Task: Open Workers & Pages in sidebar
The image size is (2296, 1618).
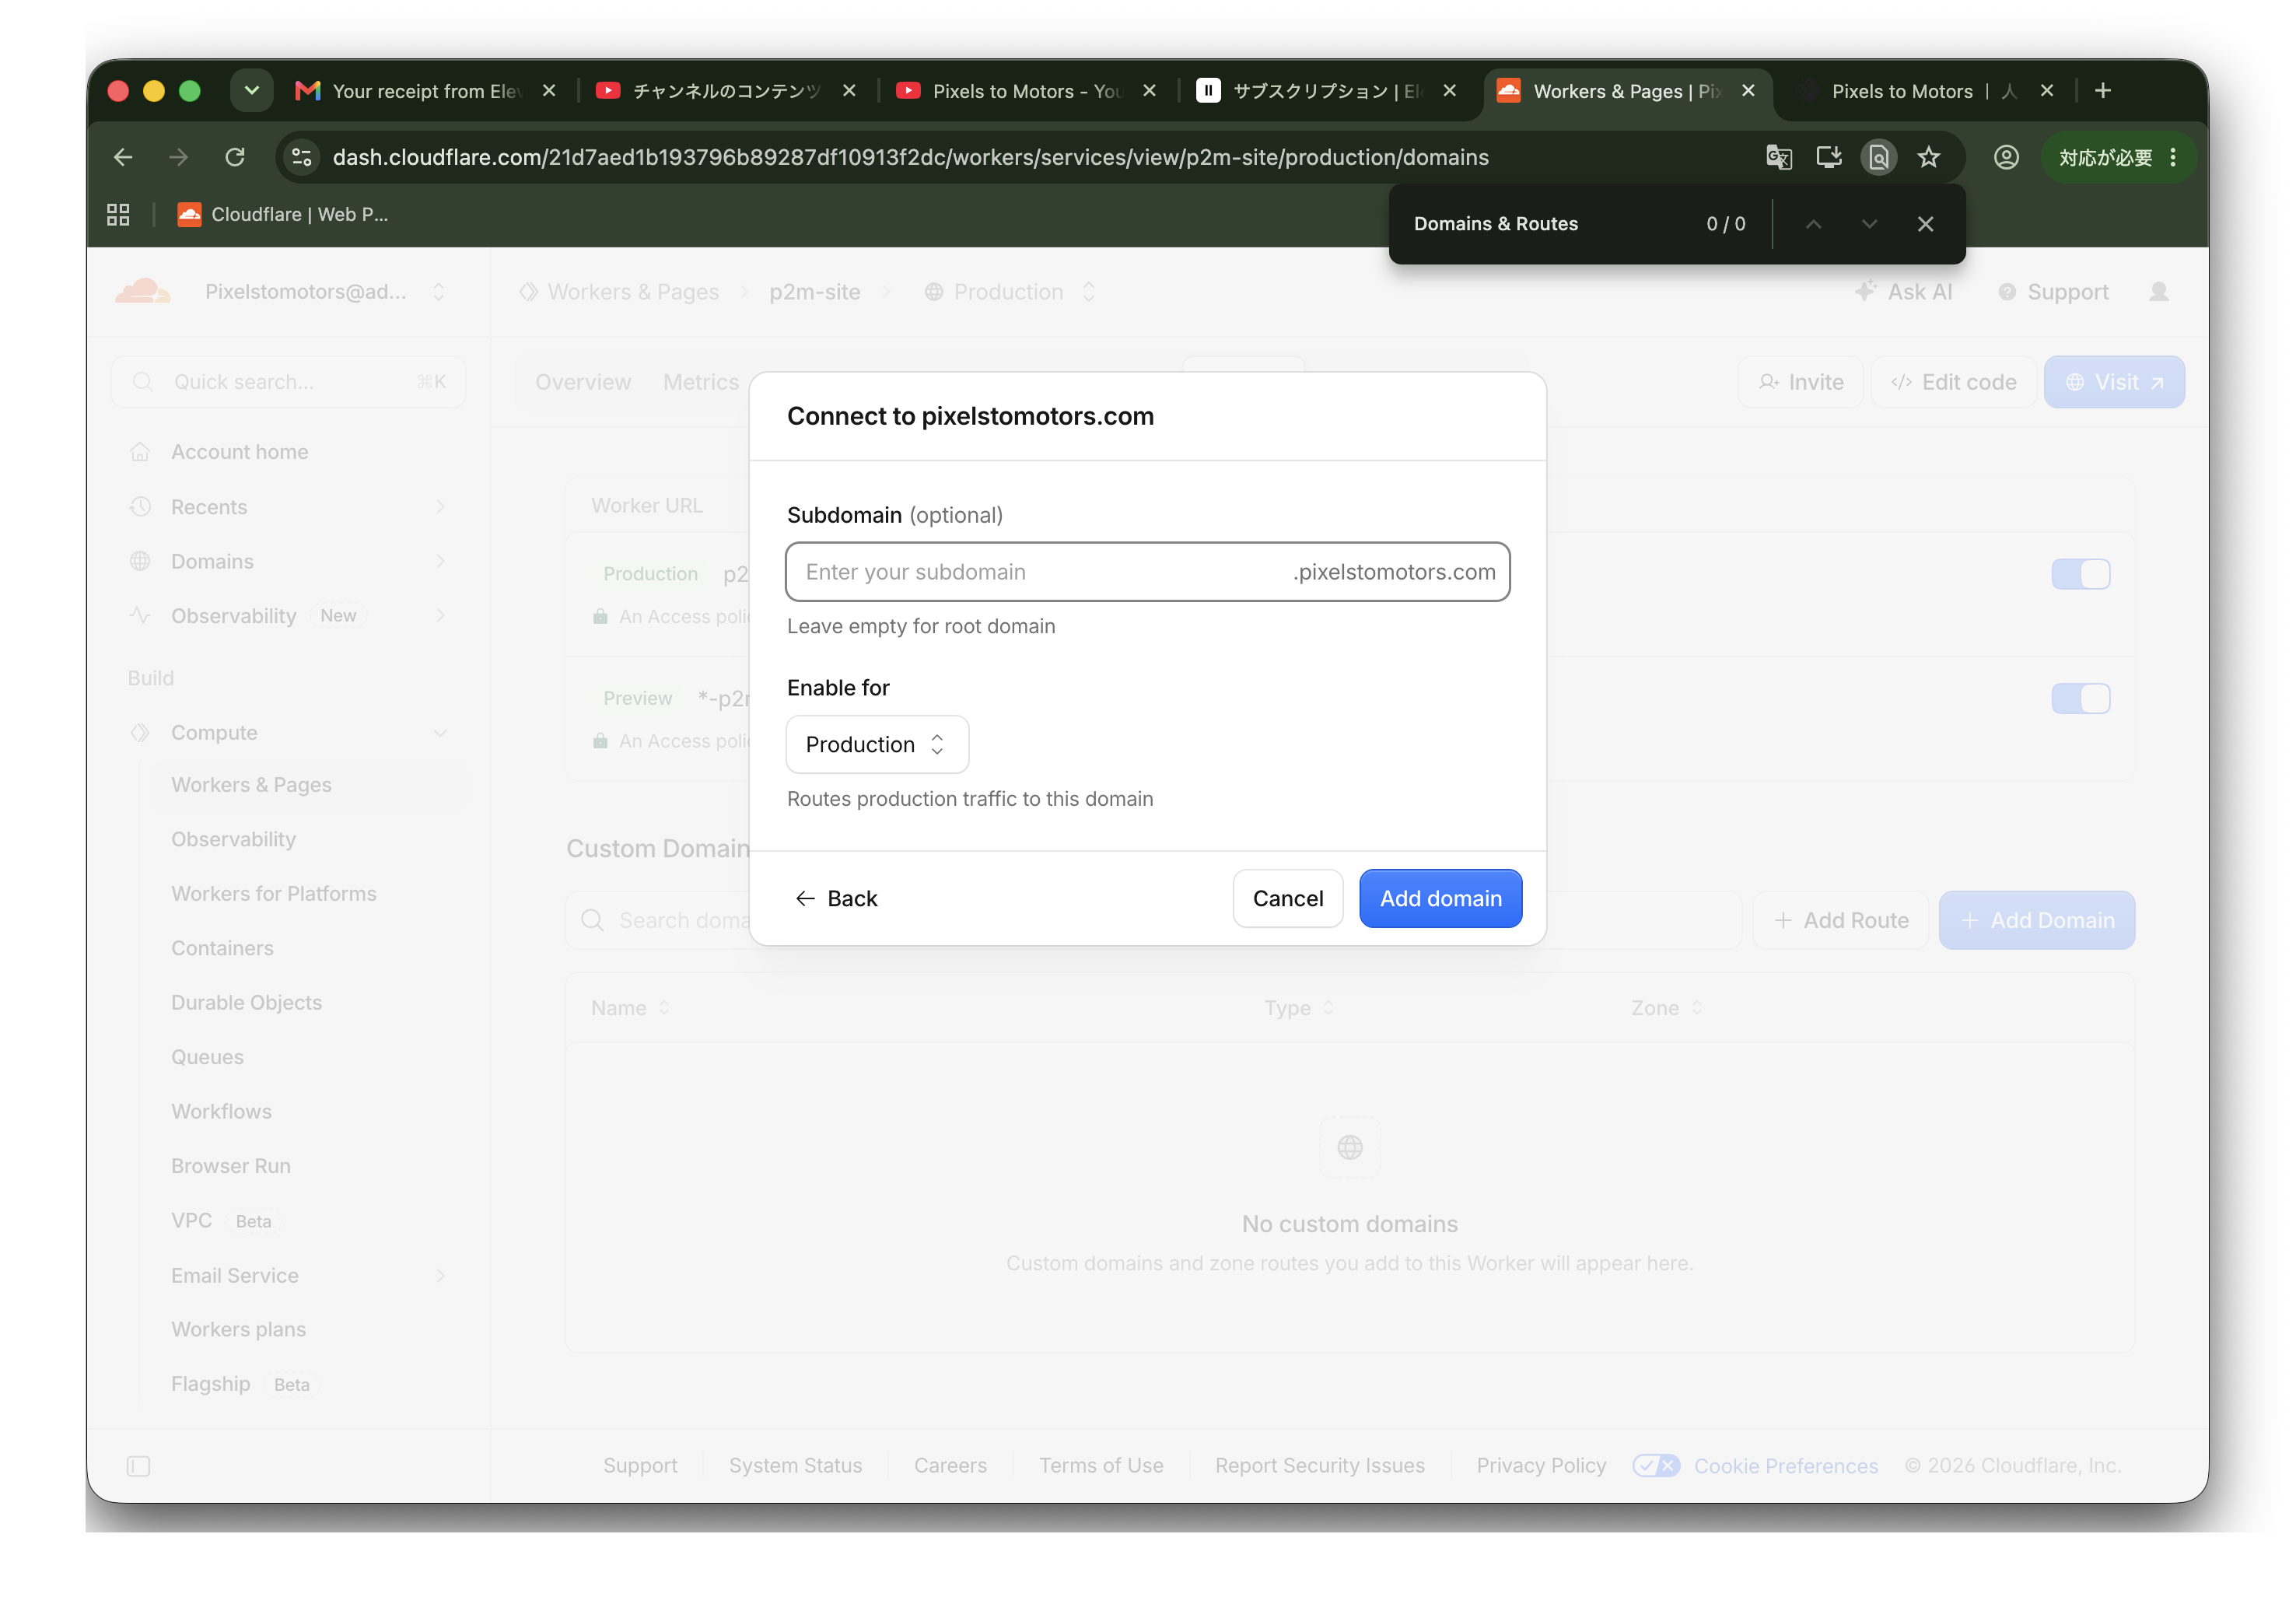Action: click(x=251, y=785)
